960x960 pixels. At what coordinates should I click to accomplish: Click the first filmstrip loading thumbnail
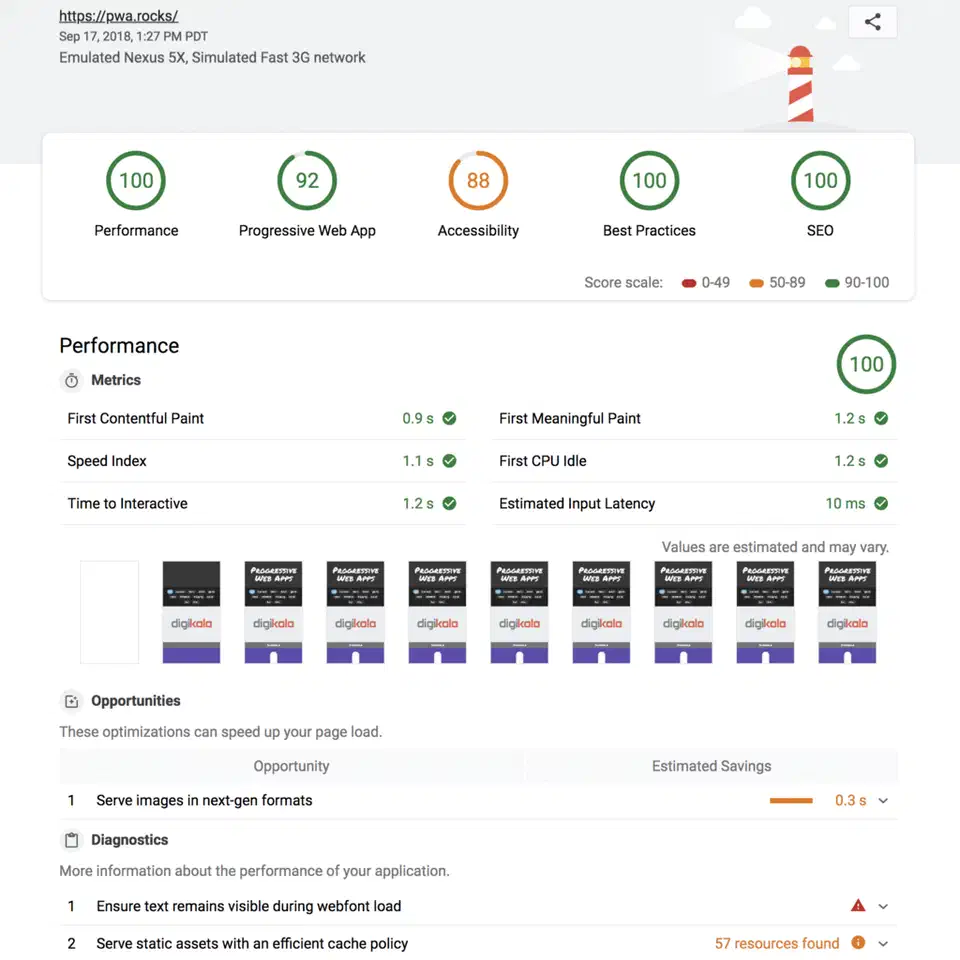[x=109, y=613]
